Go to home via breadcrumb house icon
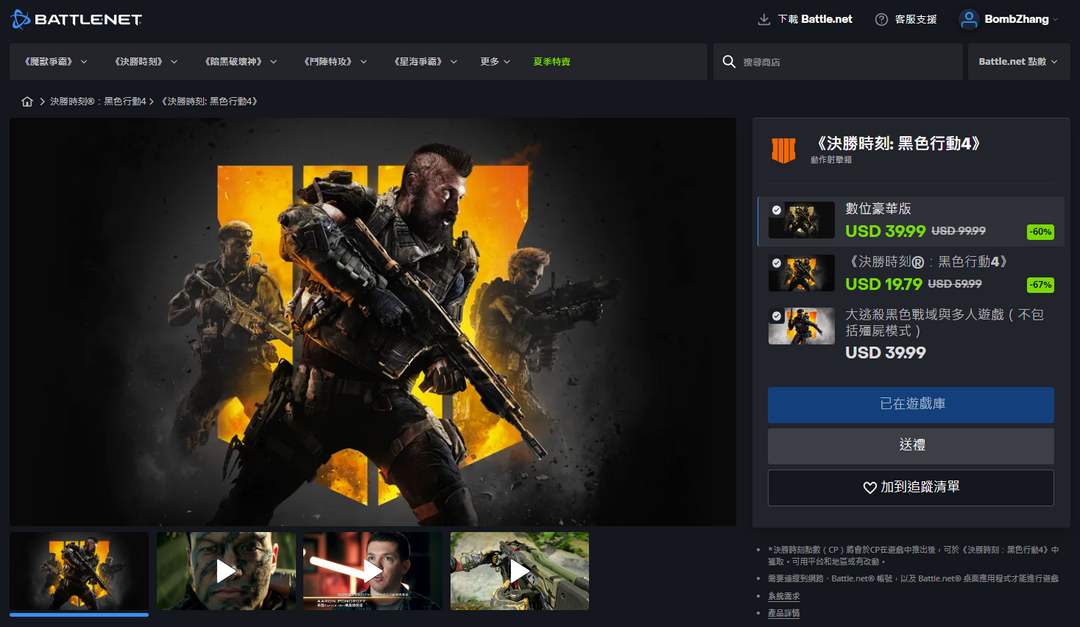This screenshot has height=627, width=1080. 27,101
